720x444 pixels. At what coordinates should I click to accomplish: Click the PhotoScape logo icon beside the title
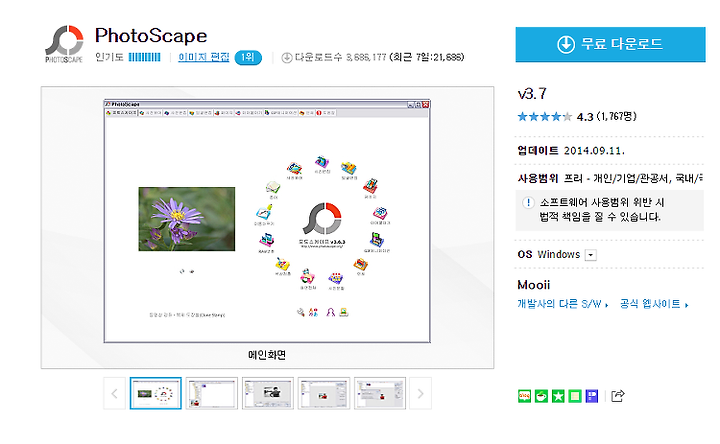tap(64, 44)
